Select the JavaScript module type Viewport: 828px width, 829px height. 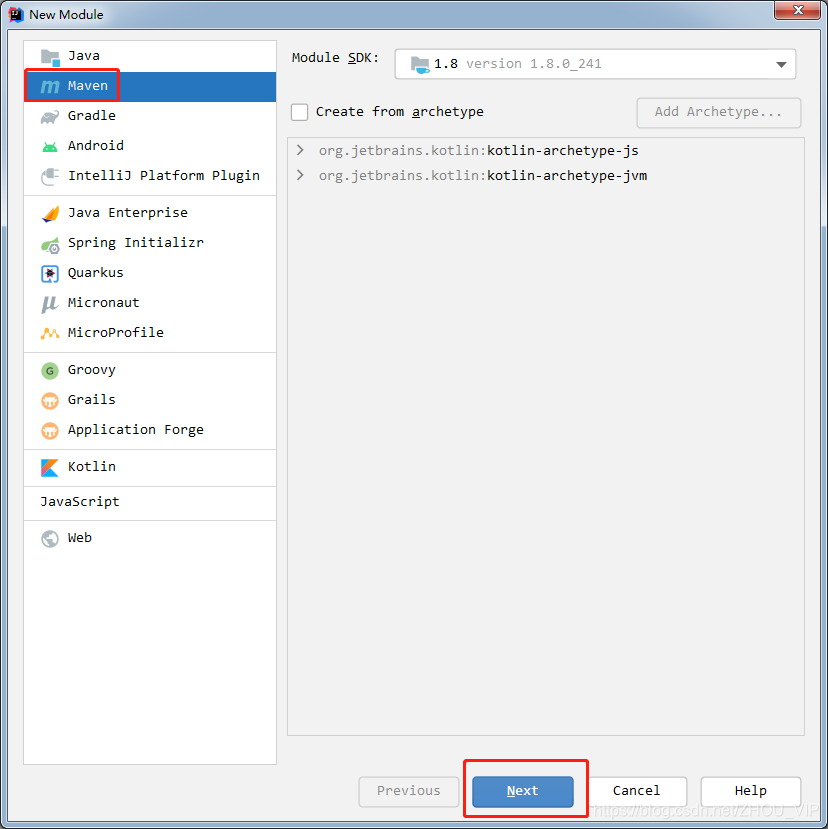80,502
